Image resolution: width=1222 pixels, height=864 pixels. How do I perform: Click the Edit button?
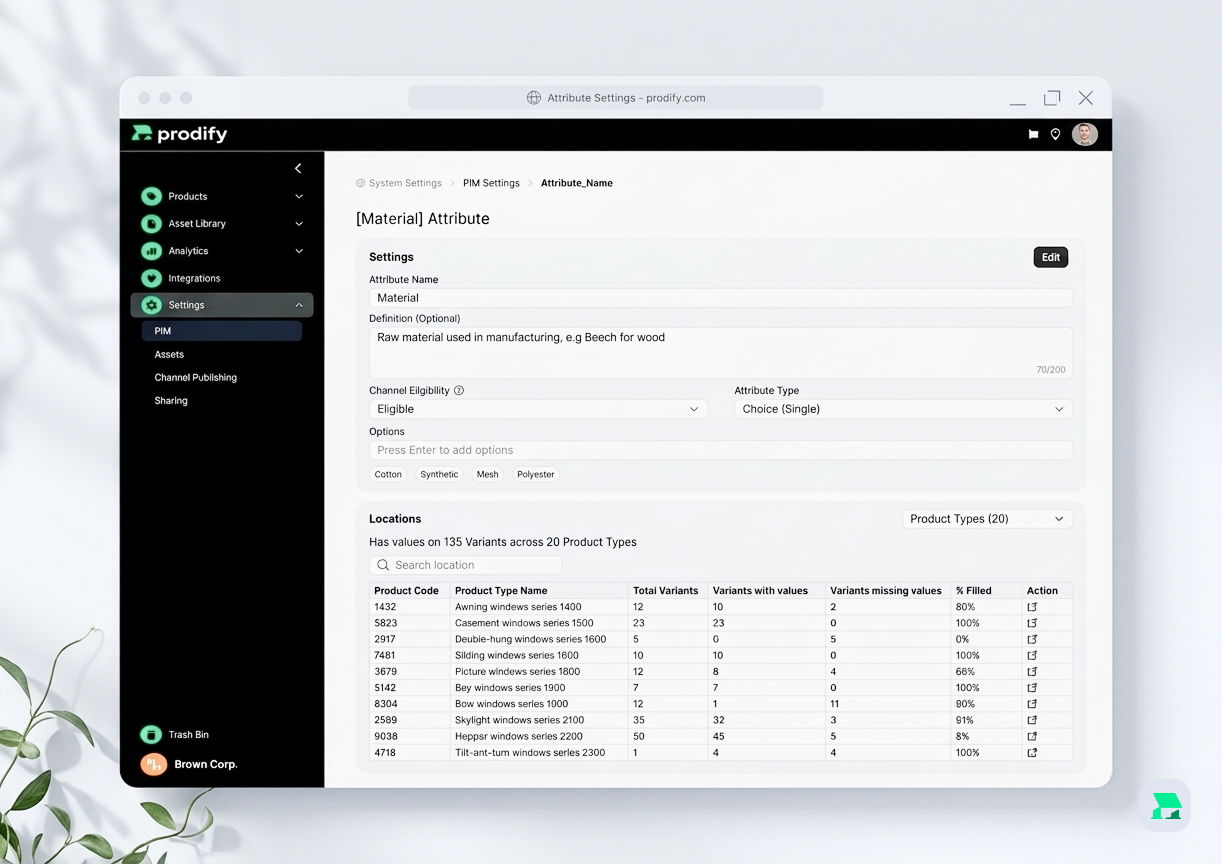pyautogui.click(x=1050, y=257)
